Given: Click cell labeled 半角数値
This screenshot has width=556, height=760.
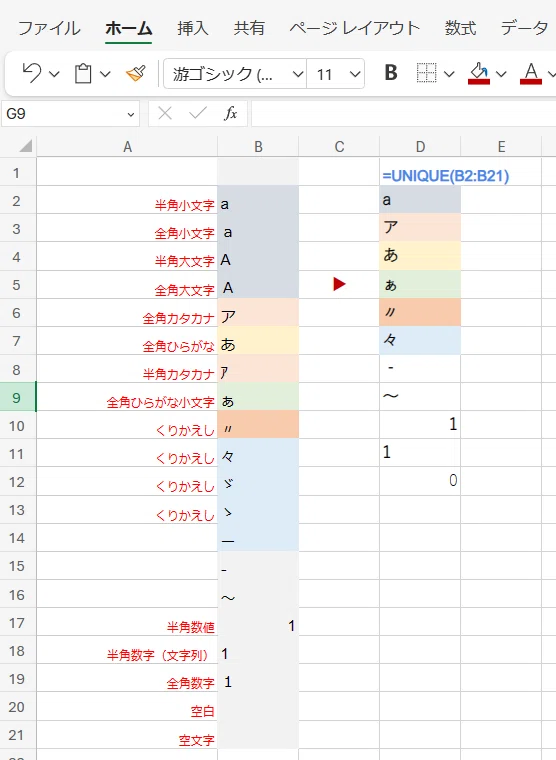Looking at the screenshot, I should point(127,622).
